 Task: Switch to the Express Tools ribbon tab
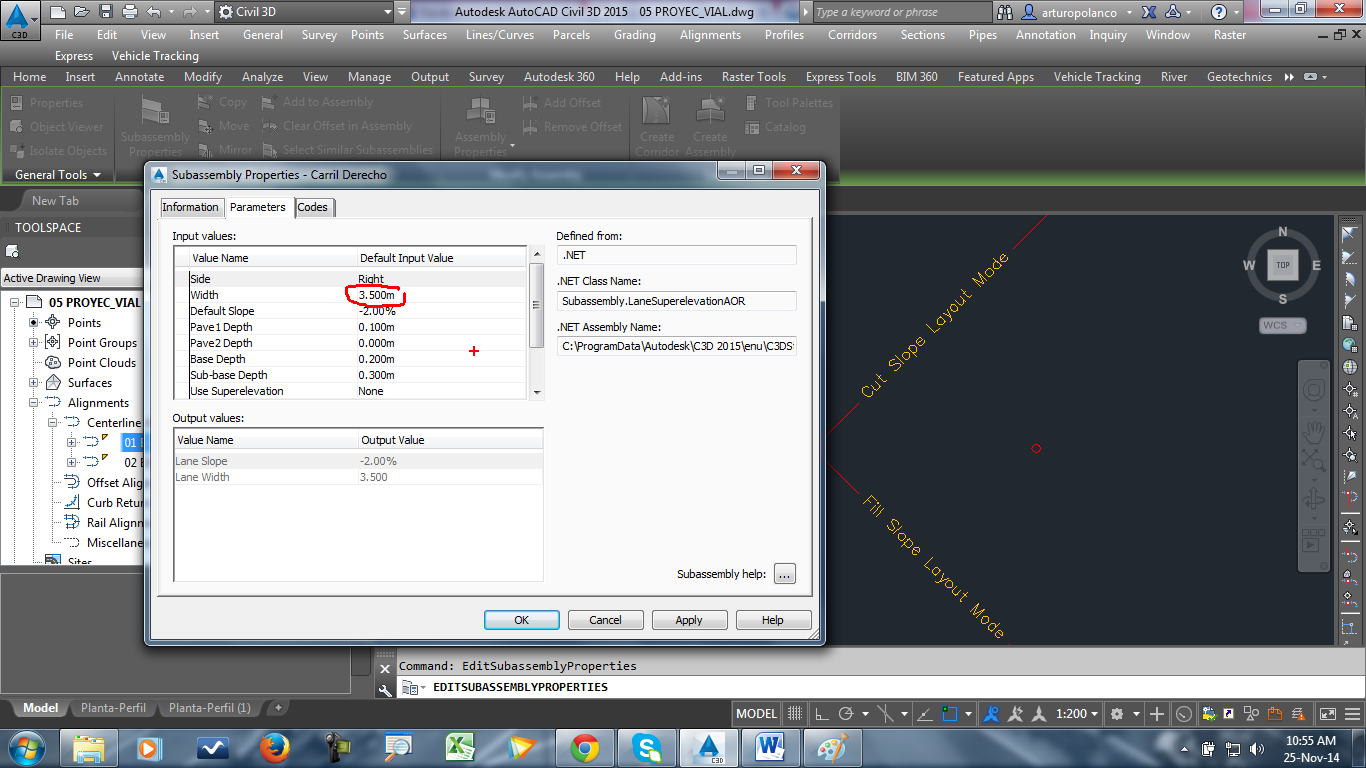point(840,77)
